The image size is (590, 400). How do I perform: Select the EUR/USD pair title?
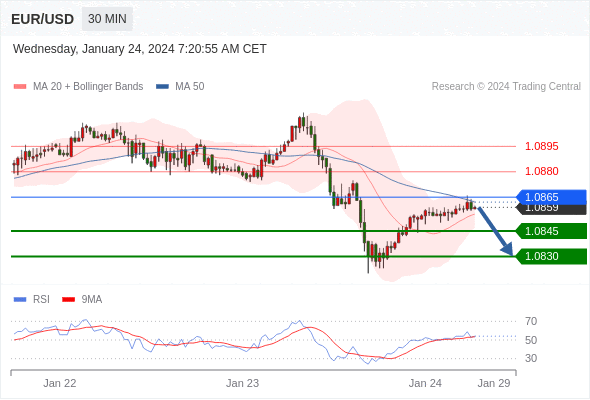click(x=43, y=19)
